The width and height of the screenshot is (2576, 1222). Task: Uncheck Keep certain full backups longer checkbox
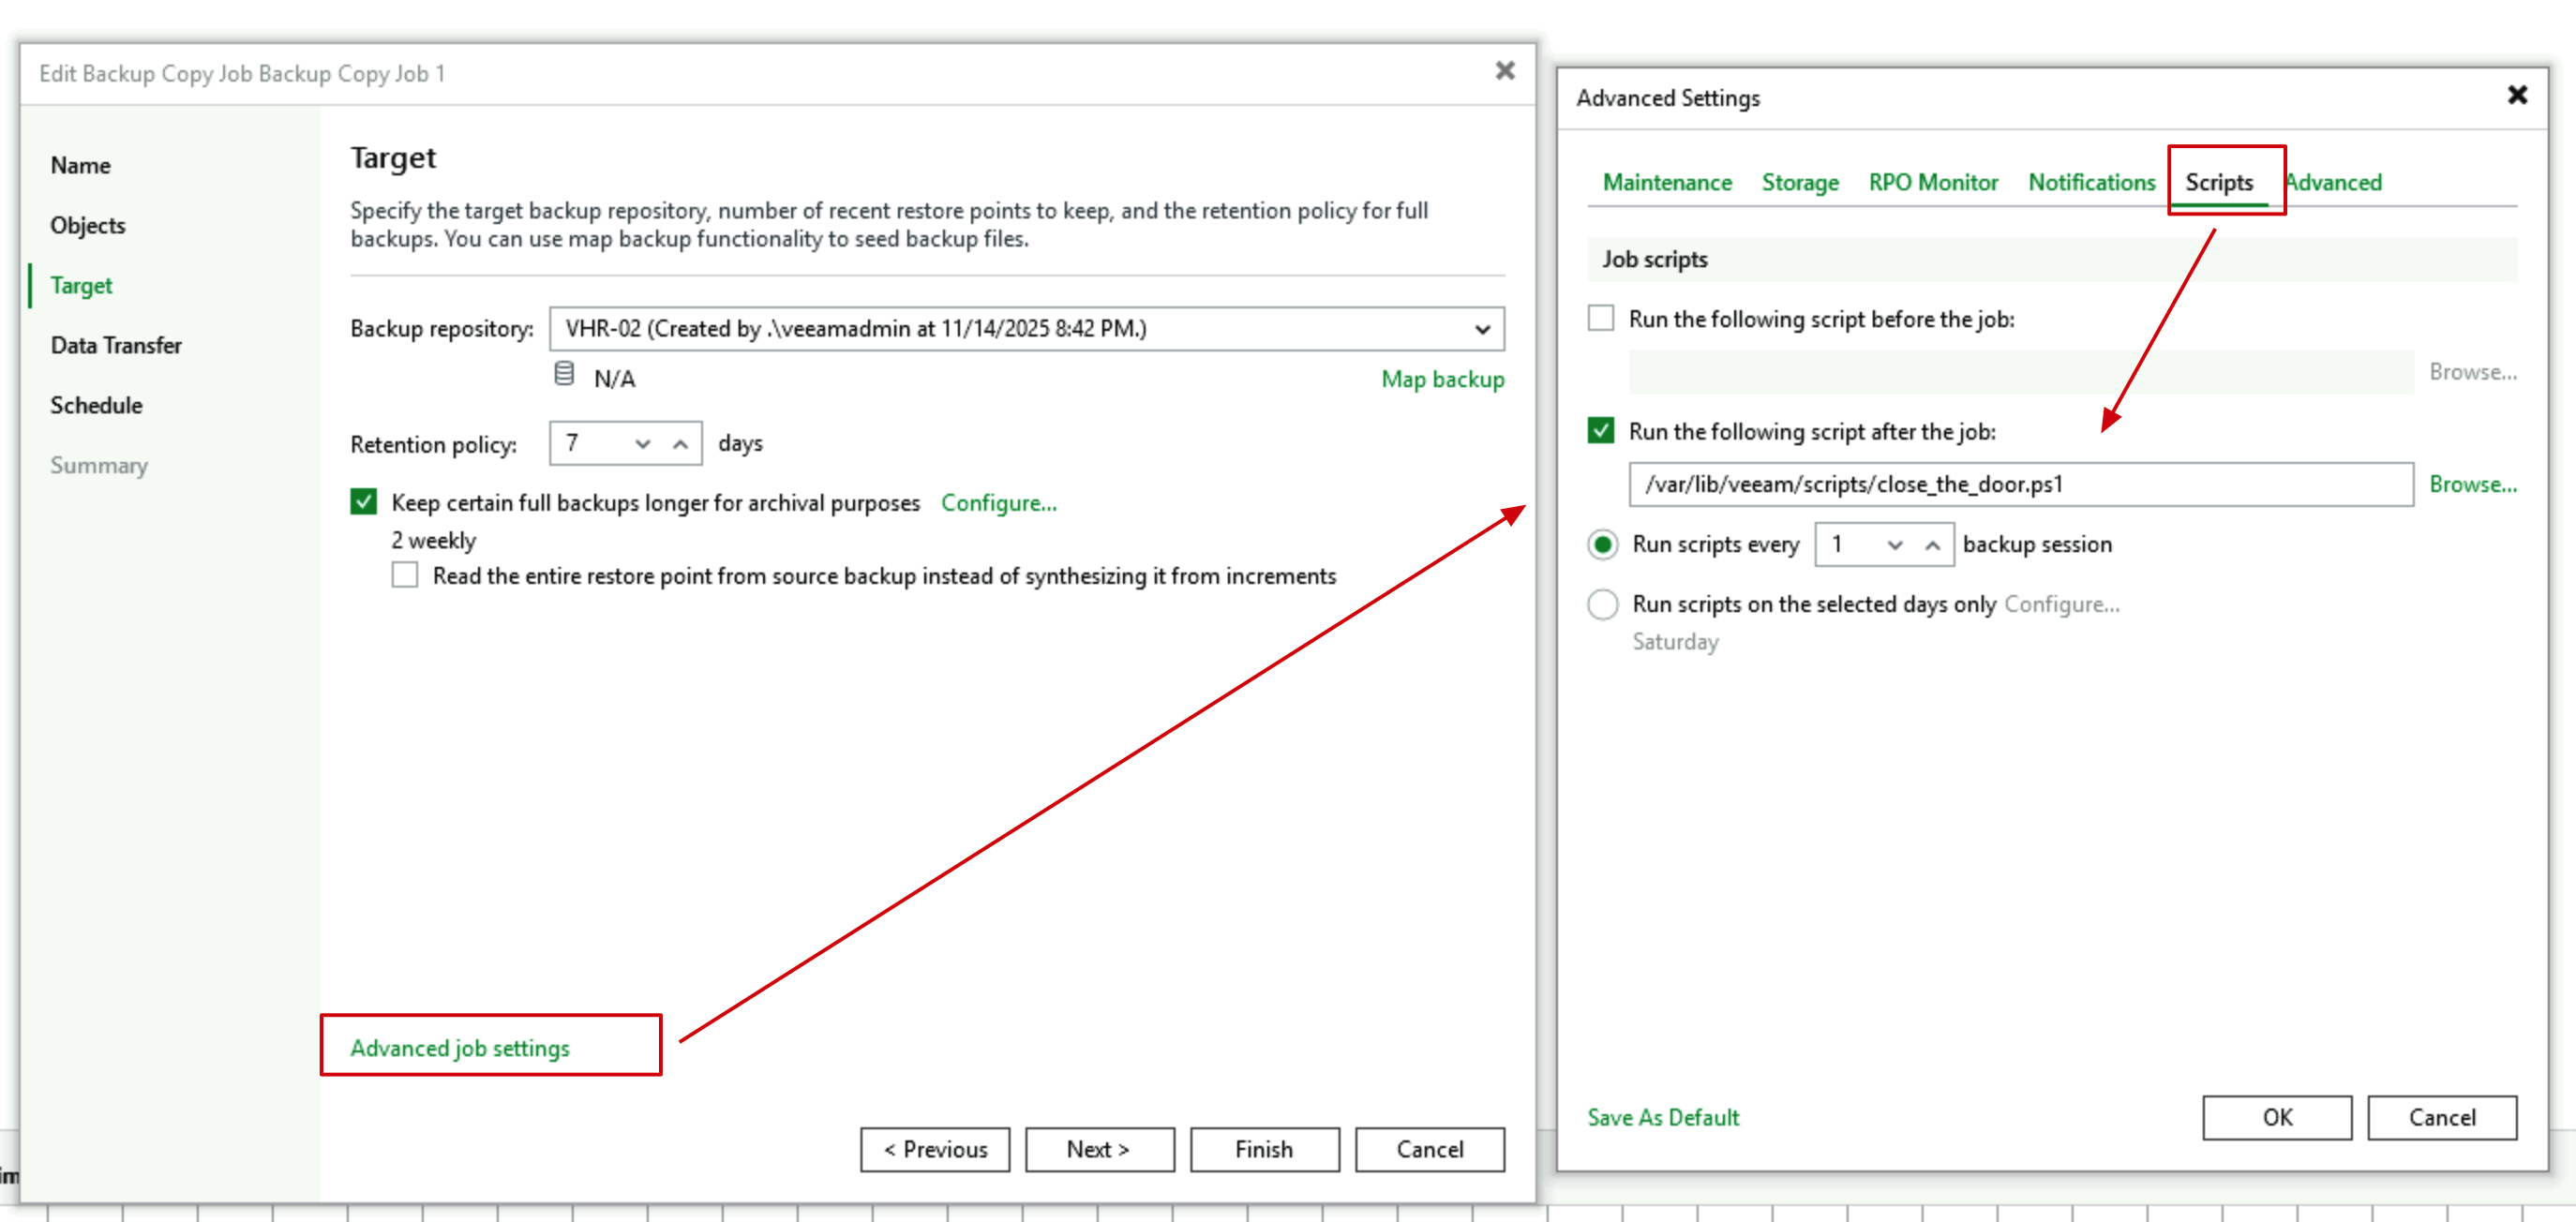pos(364,502)
